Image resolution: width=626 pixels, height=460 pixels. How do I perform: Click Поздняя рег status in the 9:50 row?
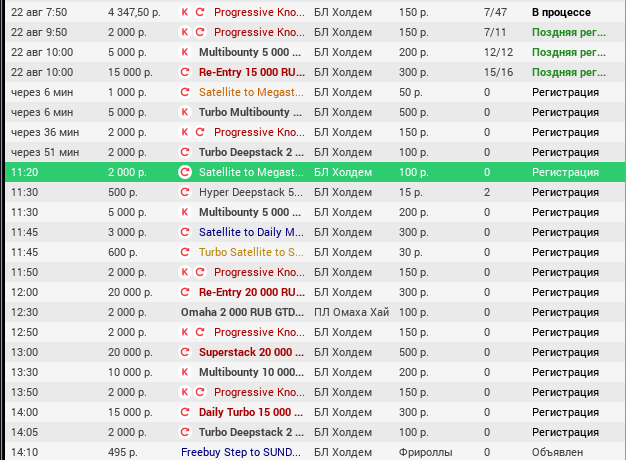pyautogui.click(x=569, y=32)
